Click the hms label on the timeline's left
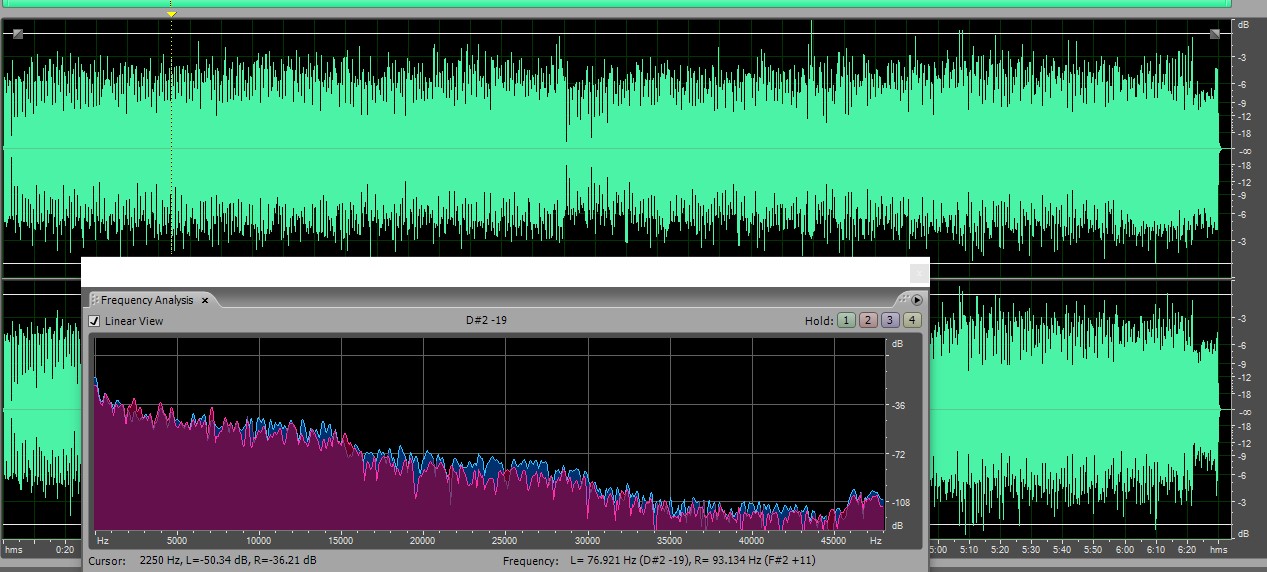 (x=14, y=549)
